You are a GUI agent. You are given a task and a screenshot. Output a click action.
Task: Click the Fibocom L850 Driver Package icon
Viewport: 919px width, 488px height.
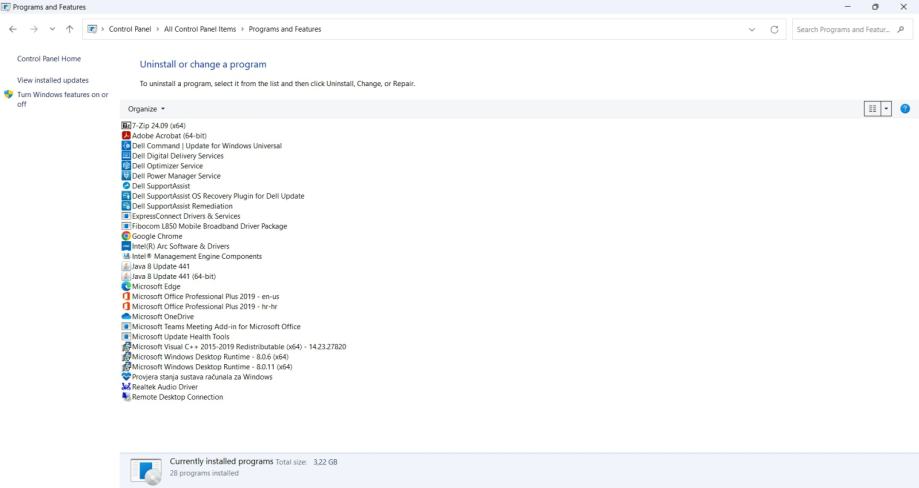(x=126, y=226)
